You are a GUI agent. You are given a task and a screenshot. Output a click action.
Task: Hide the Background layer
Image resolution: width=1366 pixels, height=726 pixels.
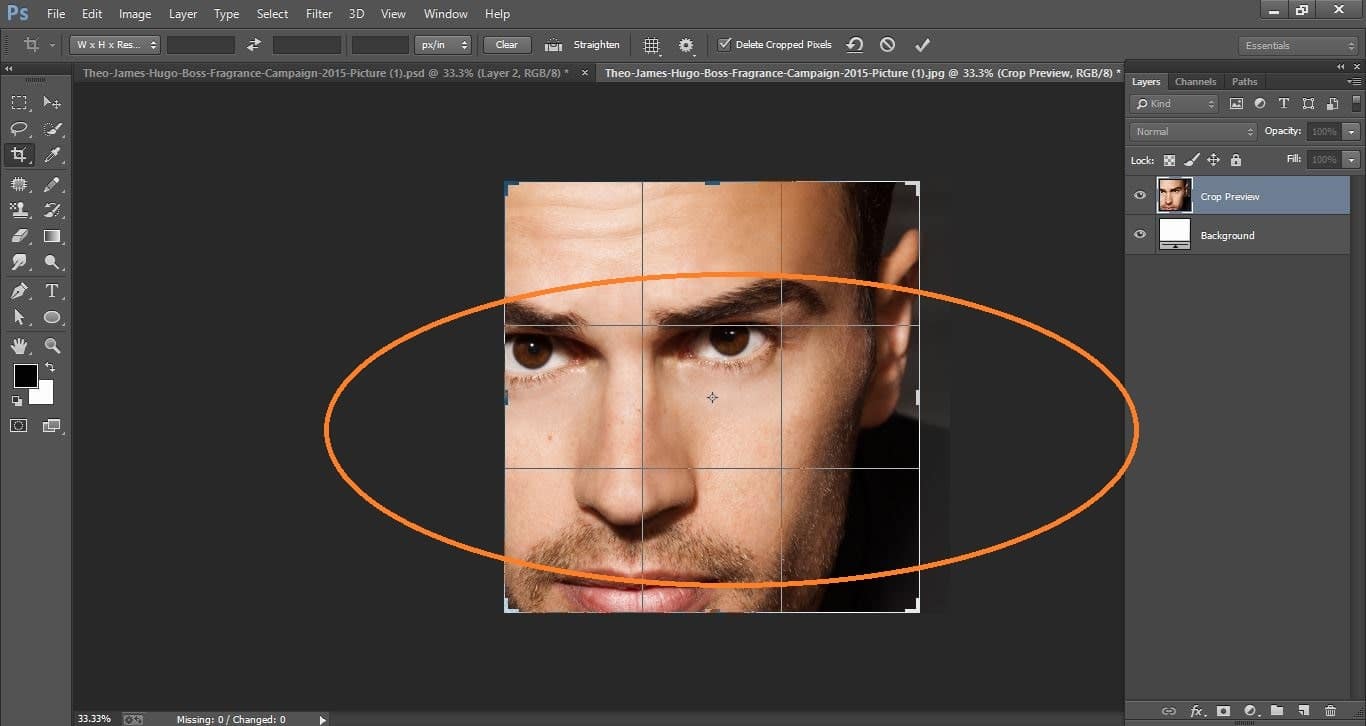point(1139,234)
